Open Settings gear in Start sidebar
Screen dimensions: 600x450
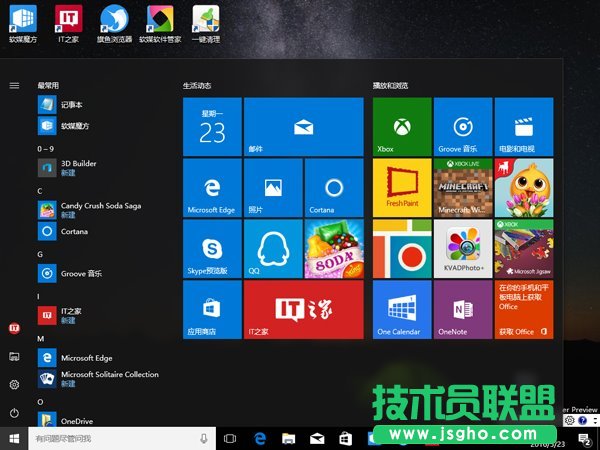click(x=14, y=385)
